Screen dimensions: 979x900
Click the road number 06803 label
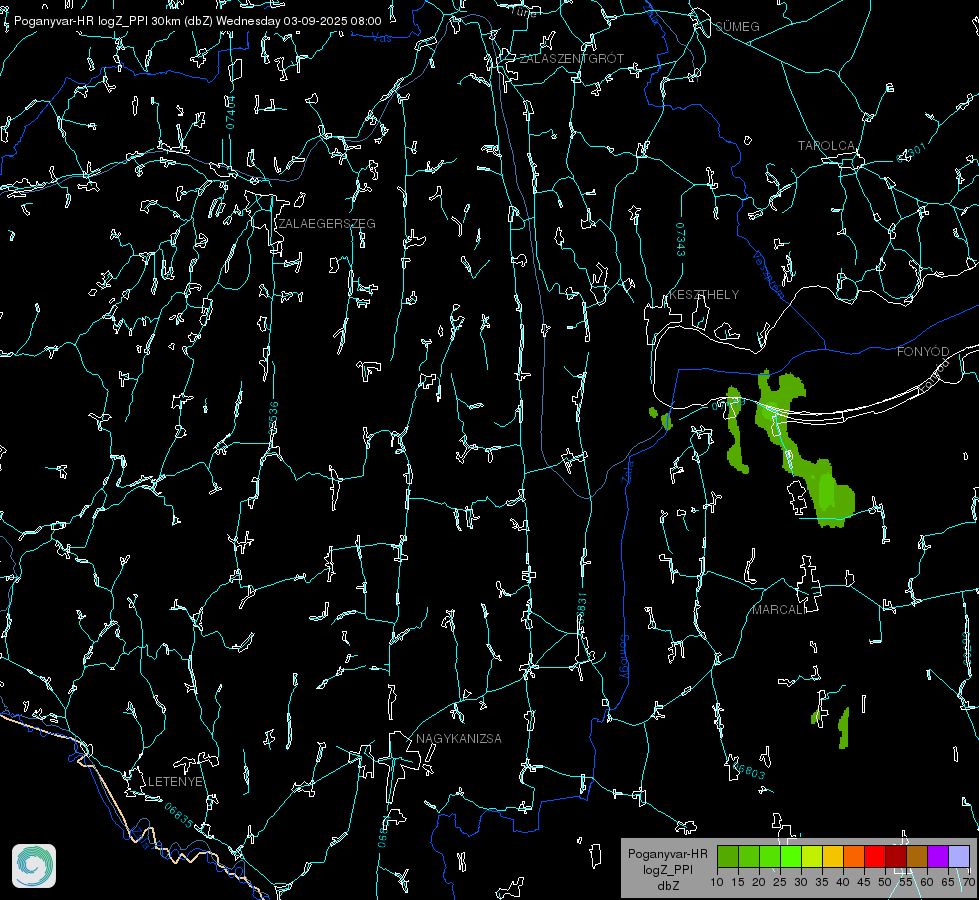[749, 771]
